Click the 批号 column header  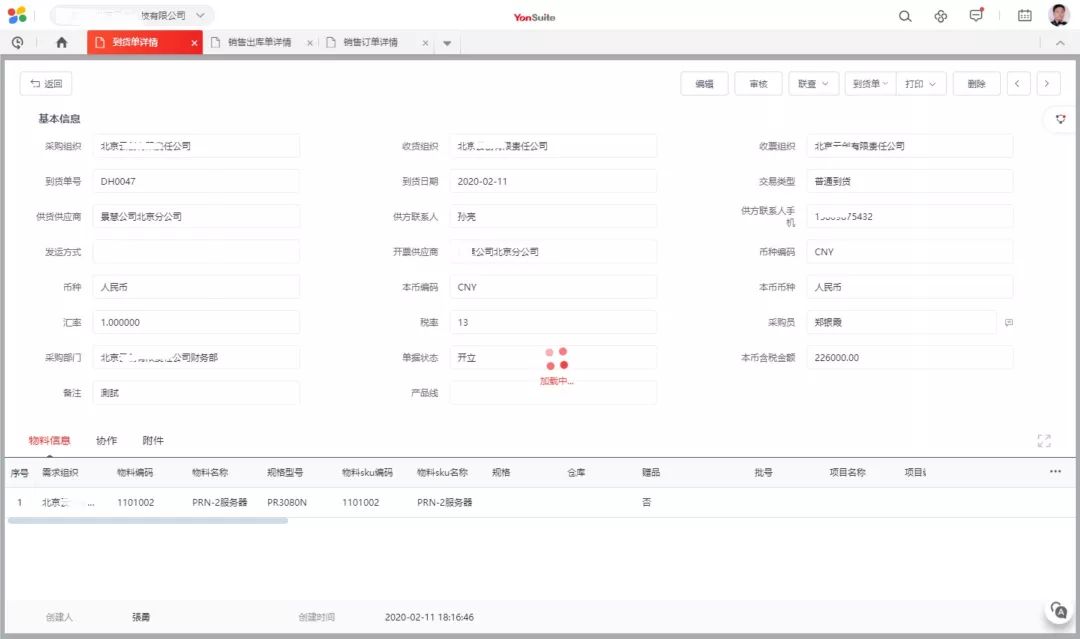[x=763, y=472]
